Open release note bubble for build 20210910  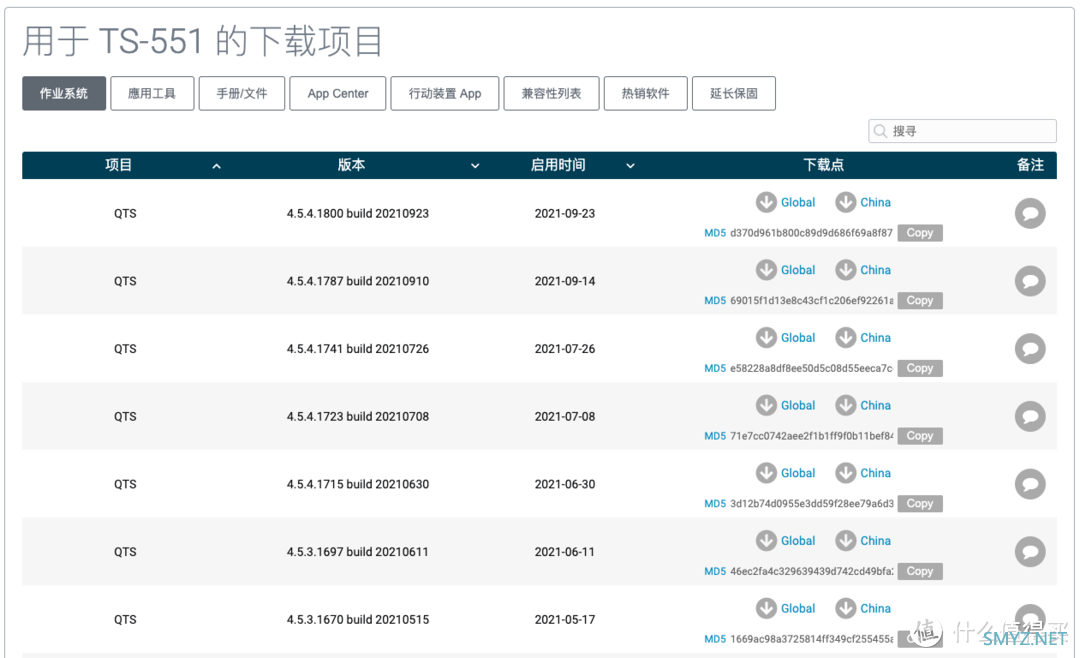[x=1030, y=281]
